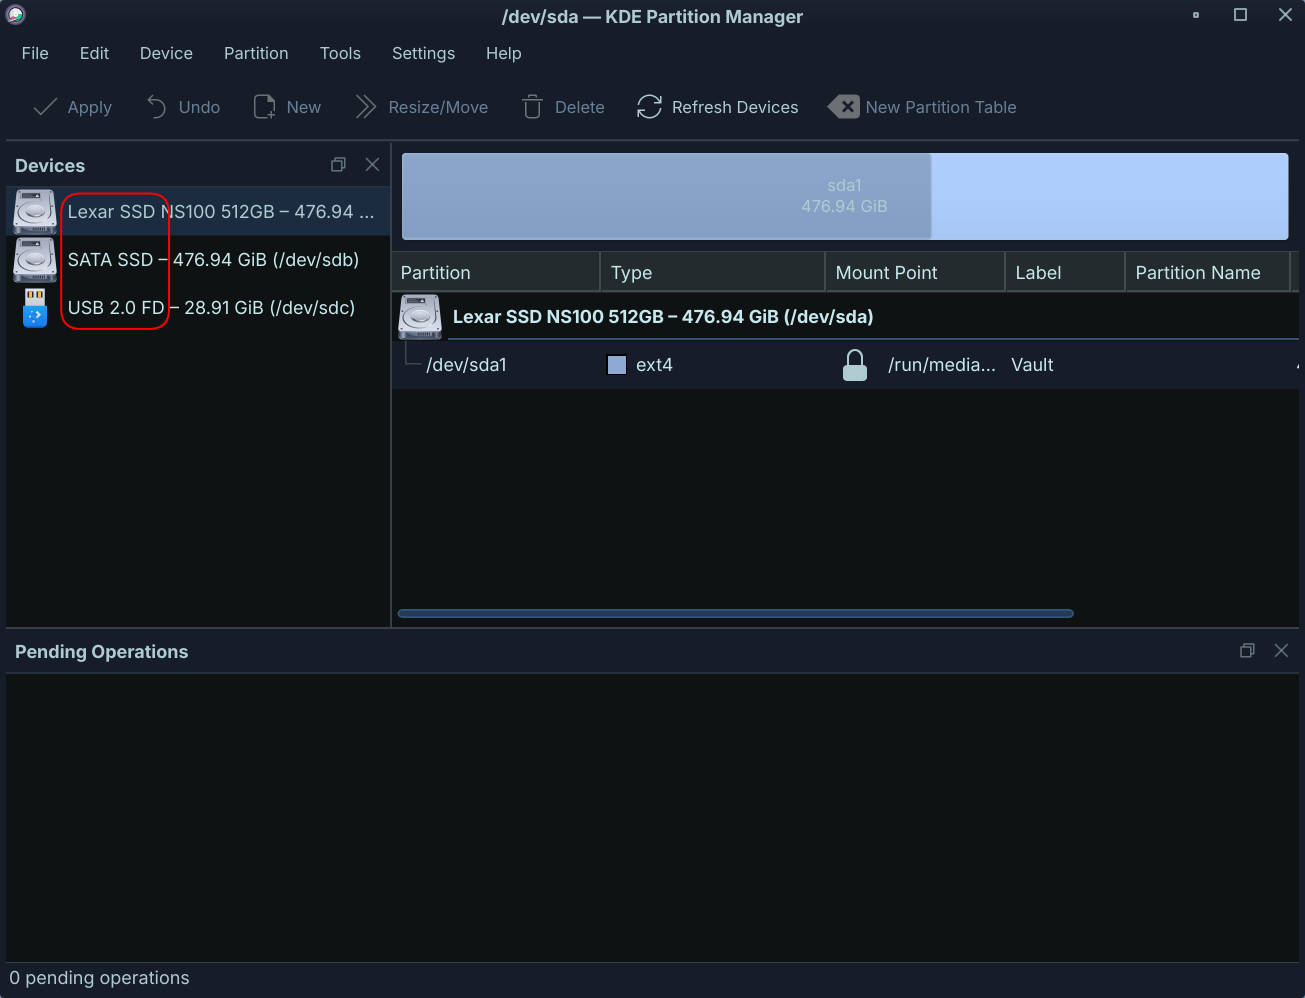Click the application icon in title bar
This screenshot has width=1305, height=998.
point(15,15)
